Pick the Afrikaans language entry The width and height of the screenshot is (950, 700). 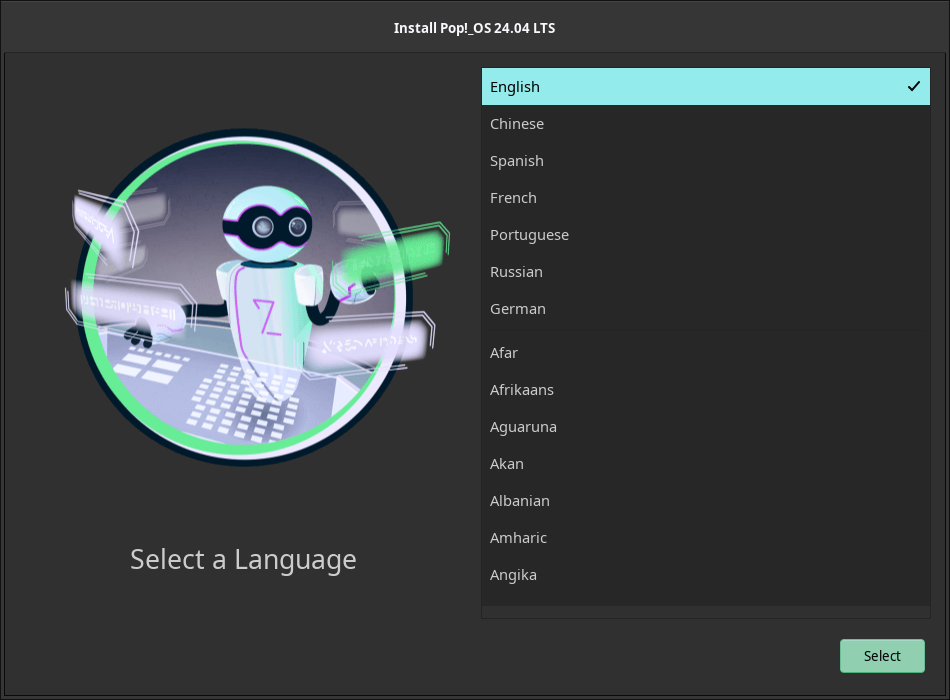[522, 390]
